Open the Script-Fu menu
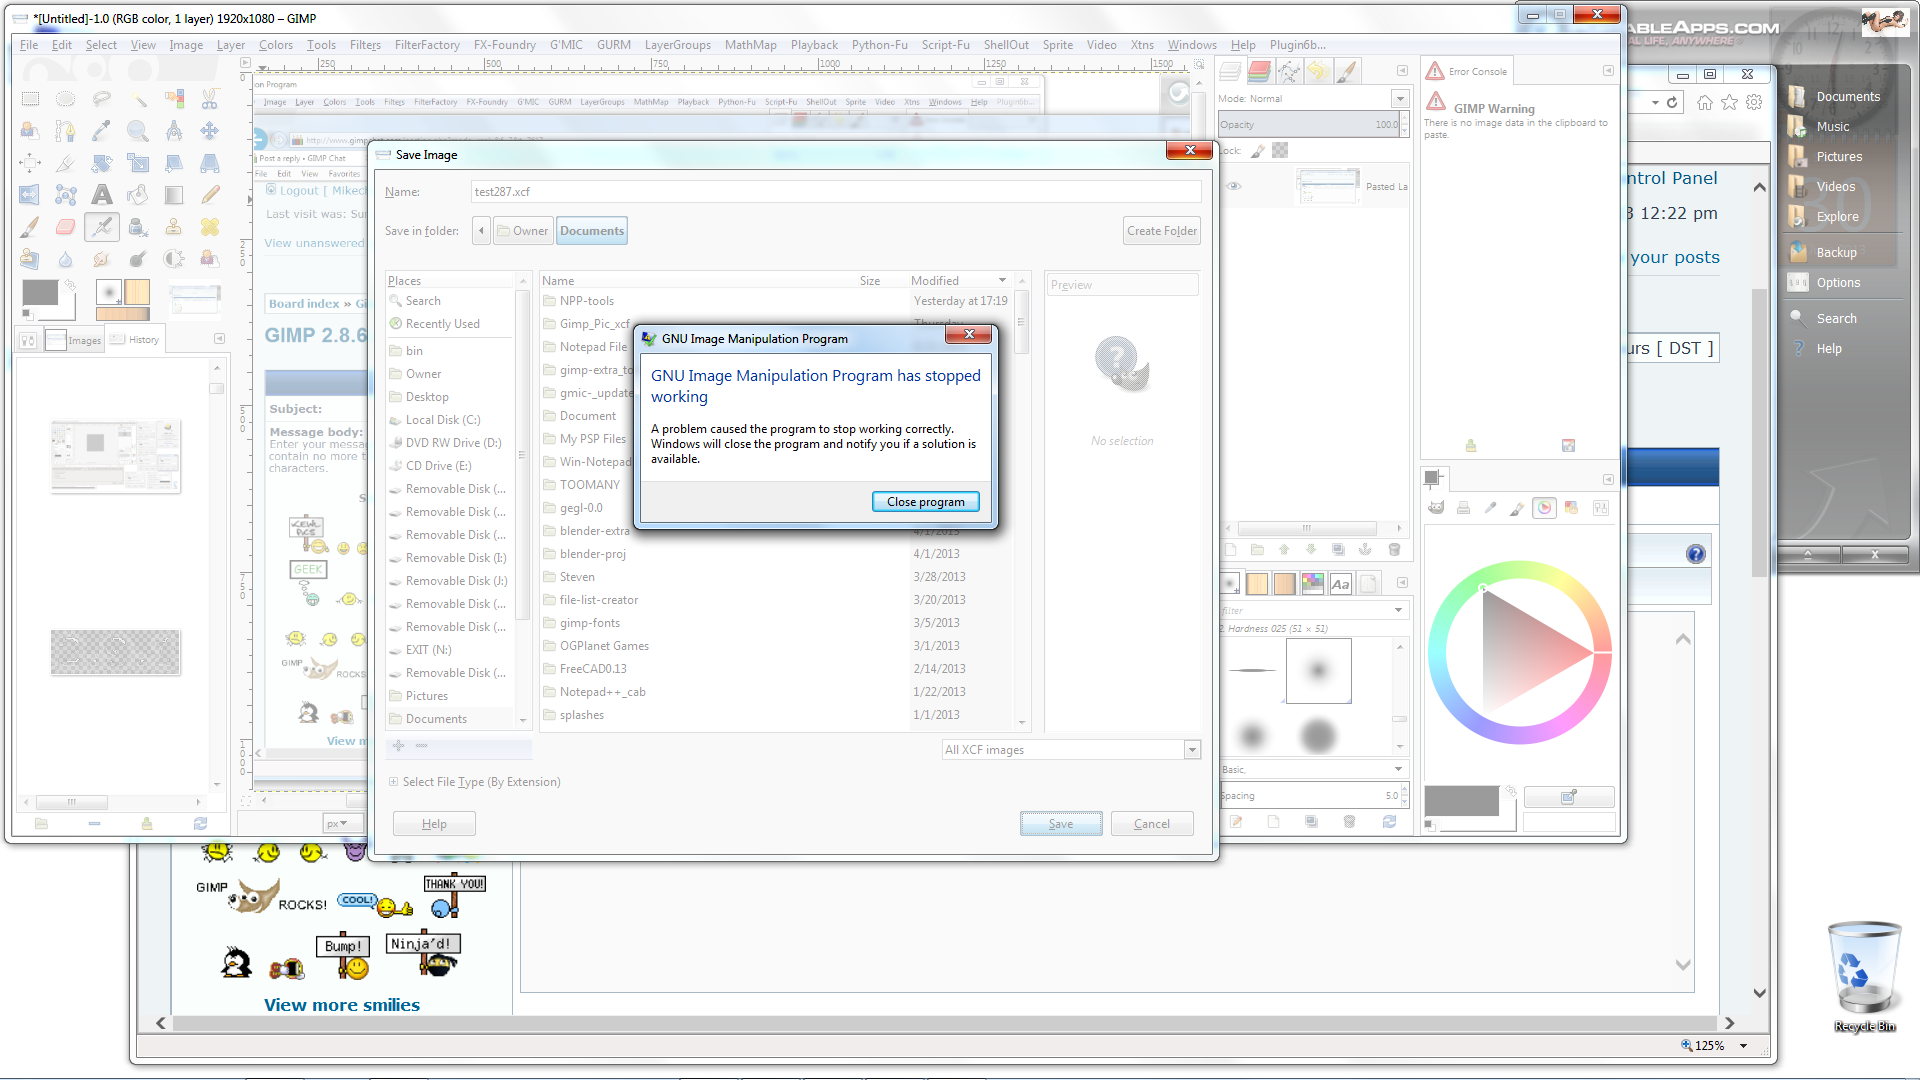Viewport: 1920px width, 1080px height. tap(945, 45)
